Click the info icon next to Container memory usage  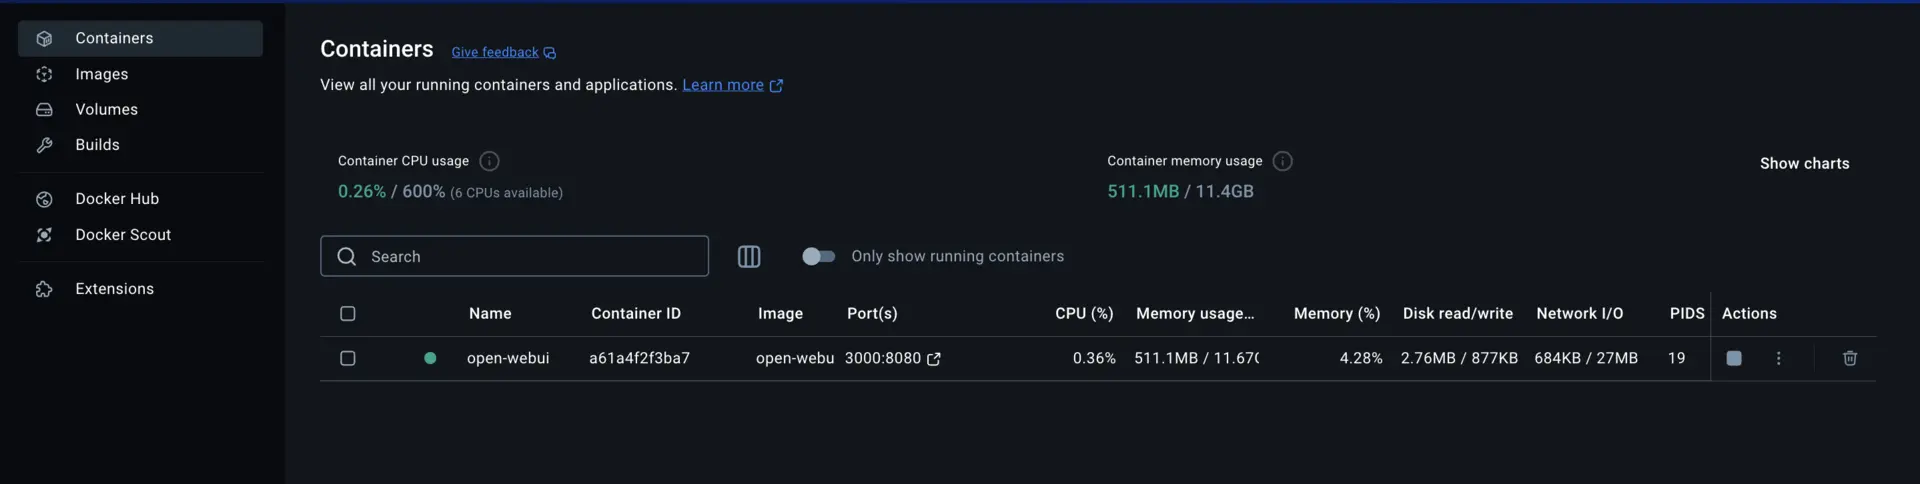1283,161
